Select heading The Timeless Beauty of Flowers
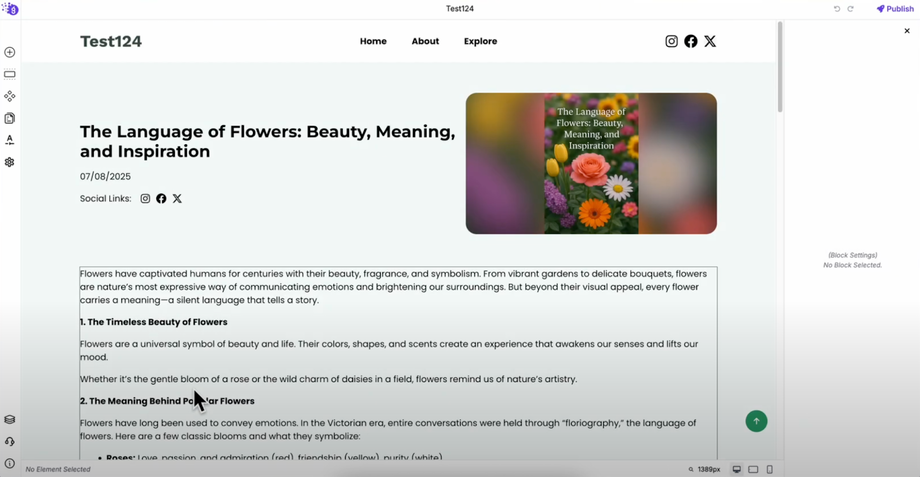This screenshot has height=477, width=920. [154, 322]
